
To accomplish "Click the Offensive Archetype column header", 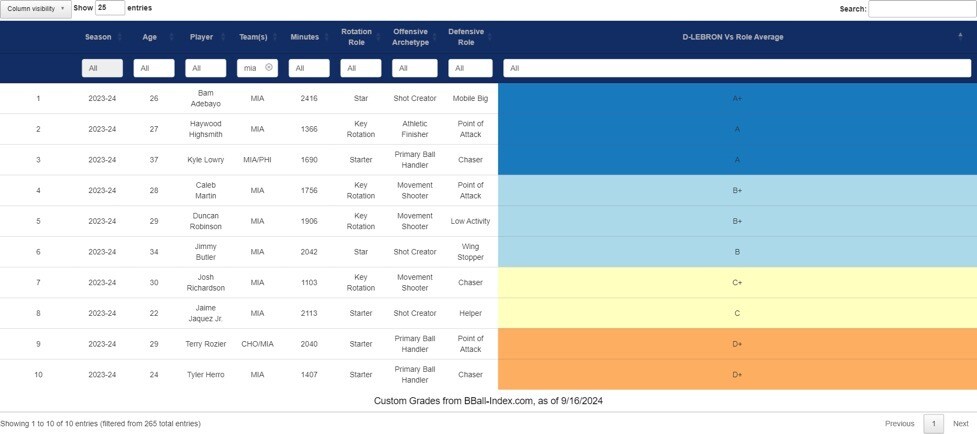I will tap(410, 37).
